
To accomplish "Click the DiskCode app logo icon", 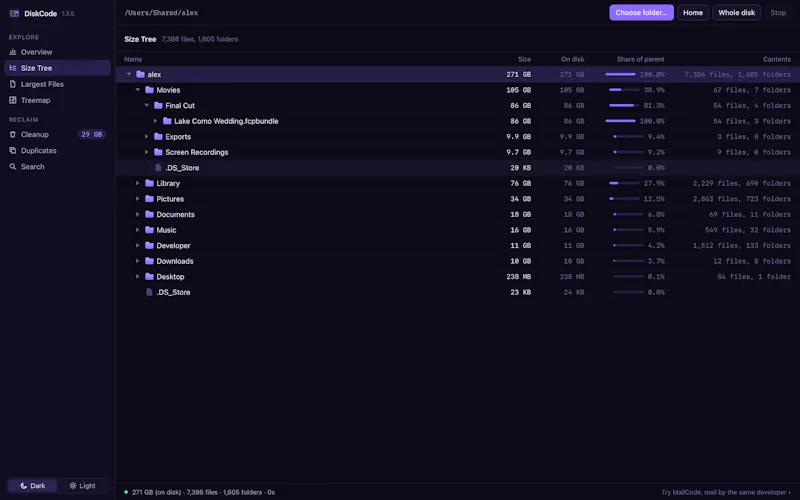I will [x=14, y=13].
